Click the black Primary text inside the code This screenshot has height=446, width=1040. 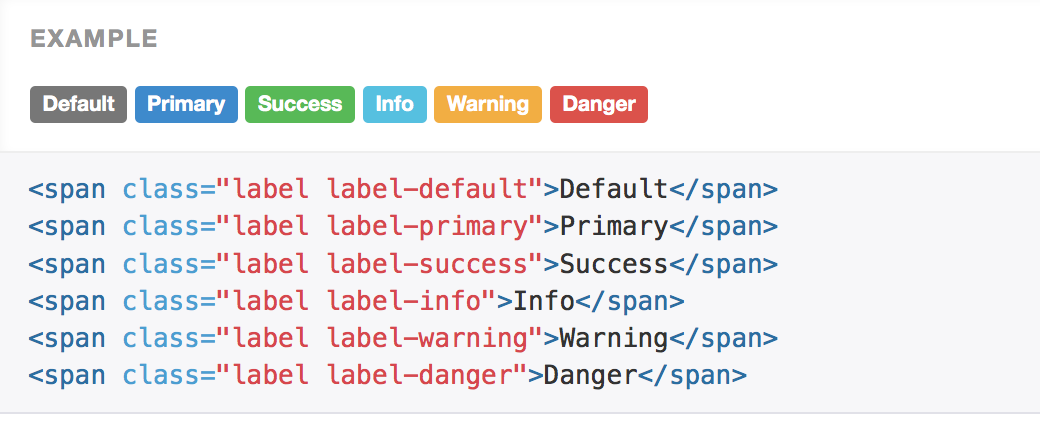(613, 226)
